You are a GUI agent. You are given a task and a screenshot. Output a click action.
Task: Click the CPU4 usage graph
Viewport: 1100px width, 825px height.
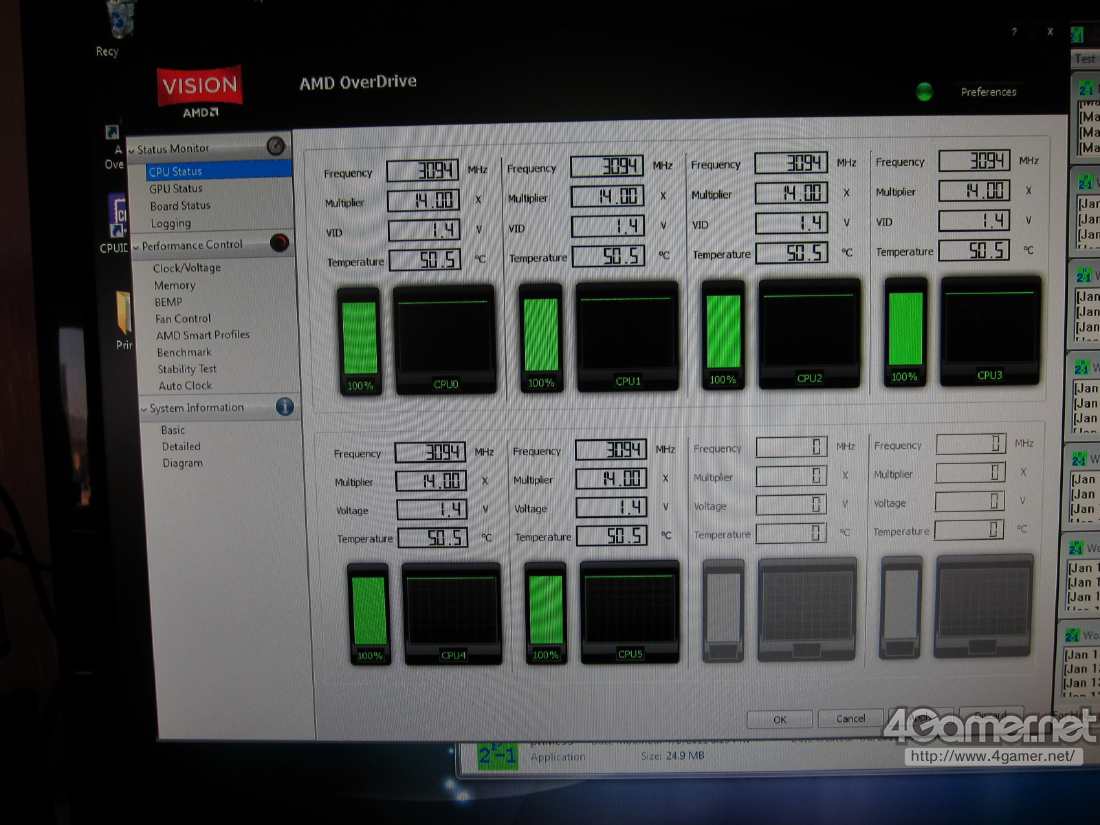tap(452, 614)
